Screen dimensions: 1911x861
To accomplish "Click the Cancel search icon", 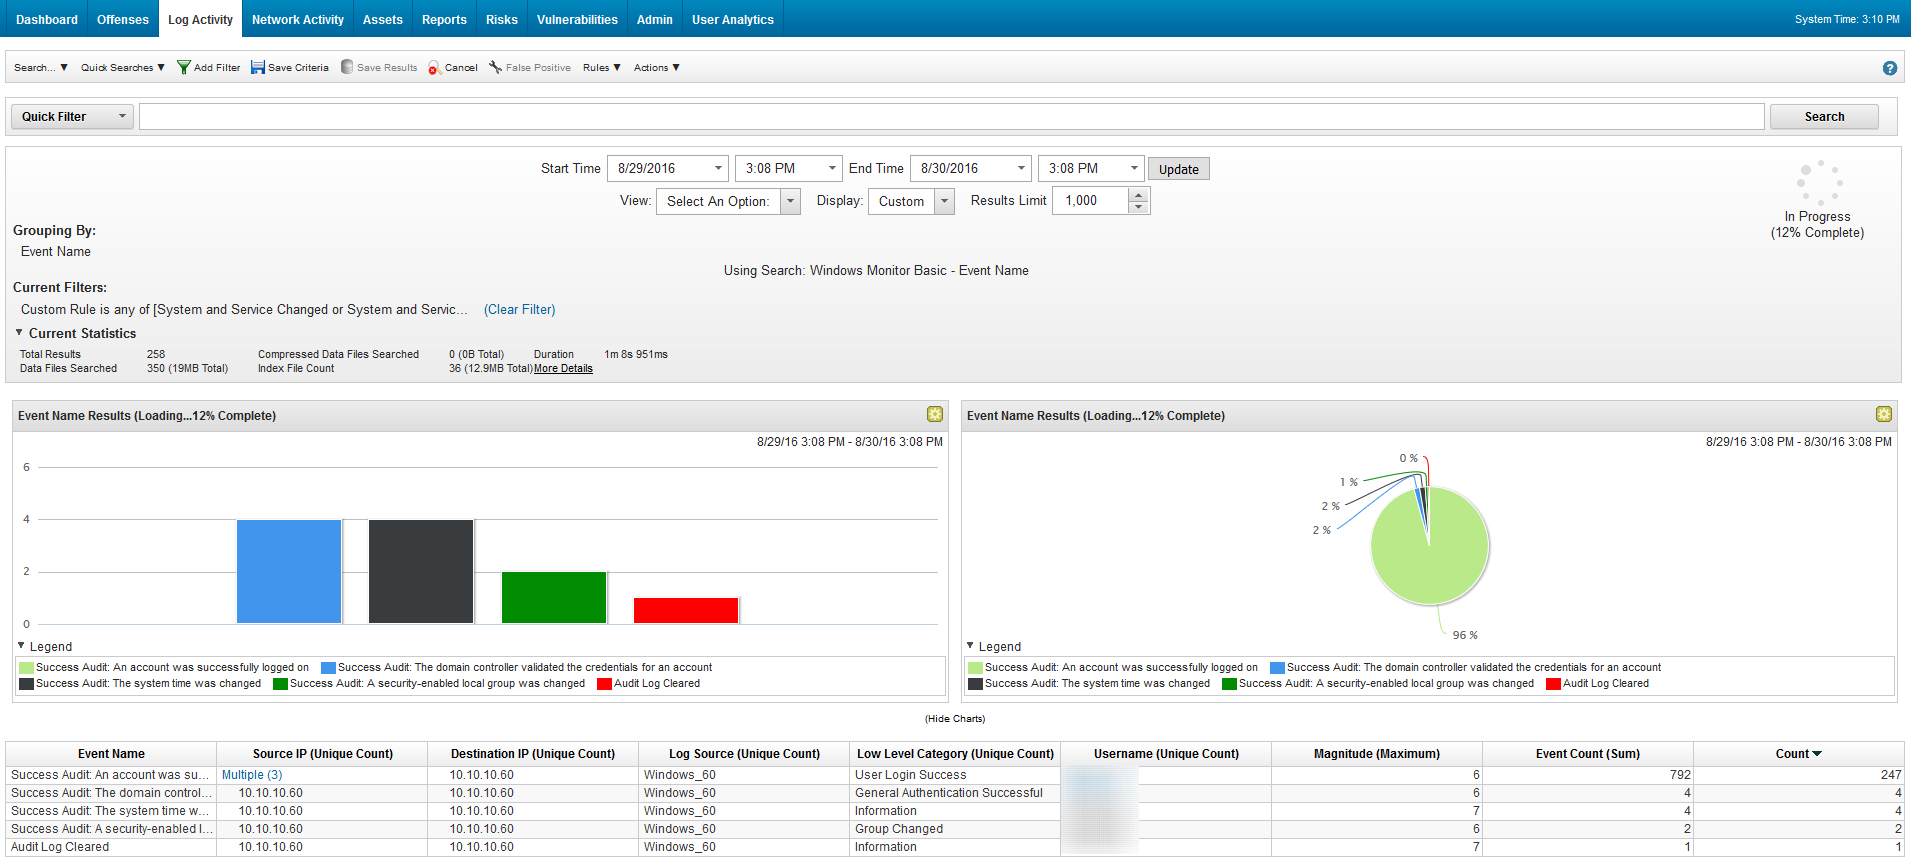I will point(434,68).
